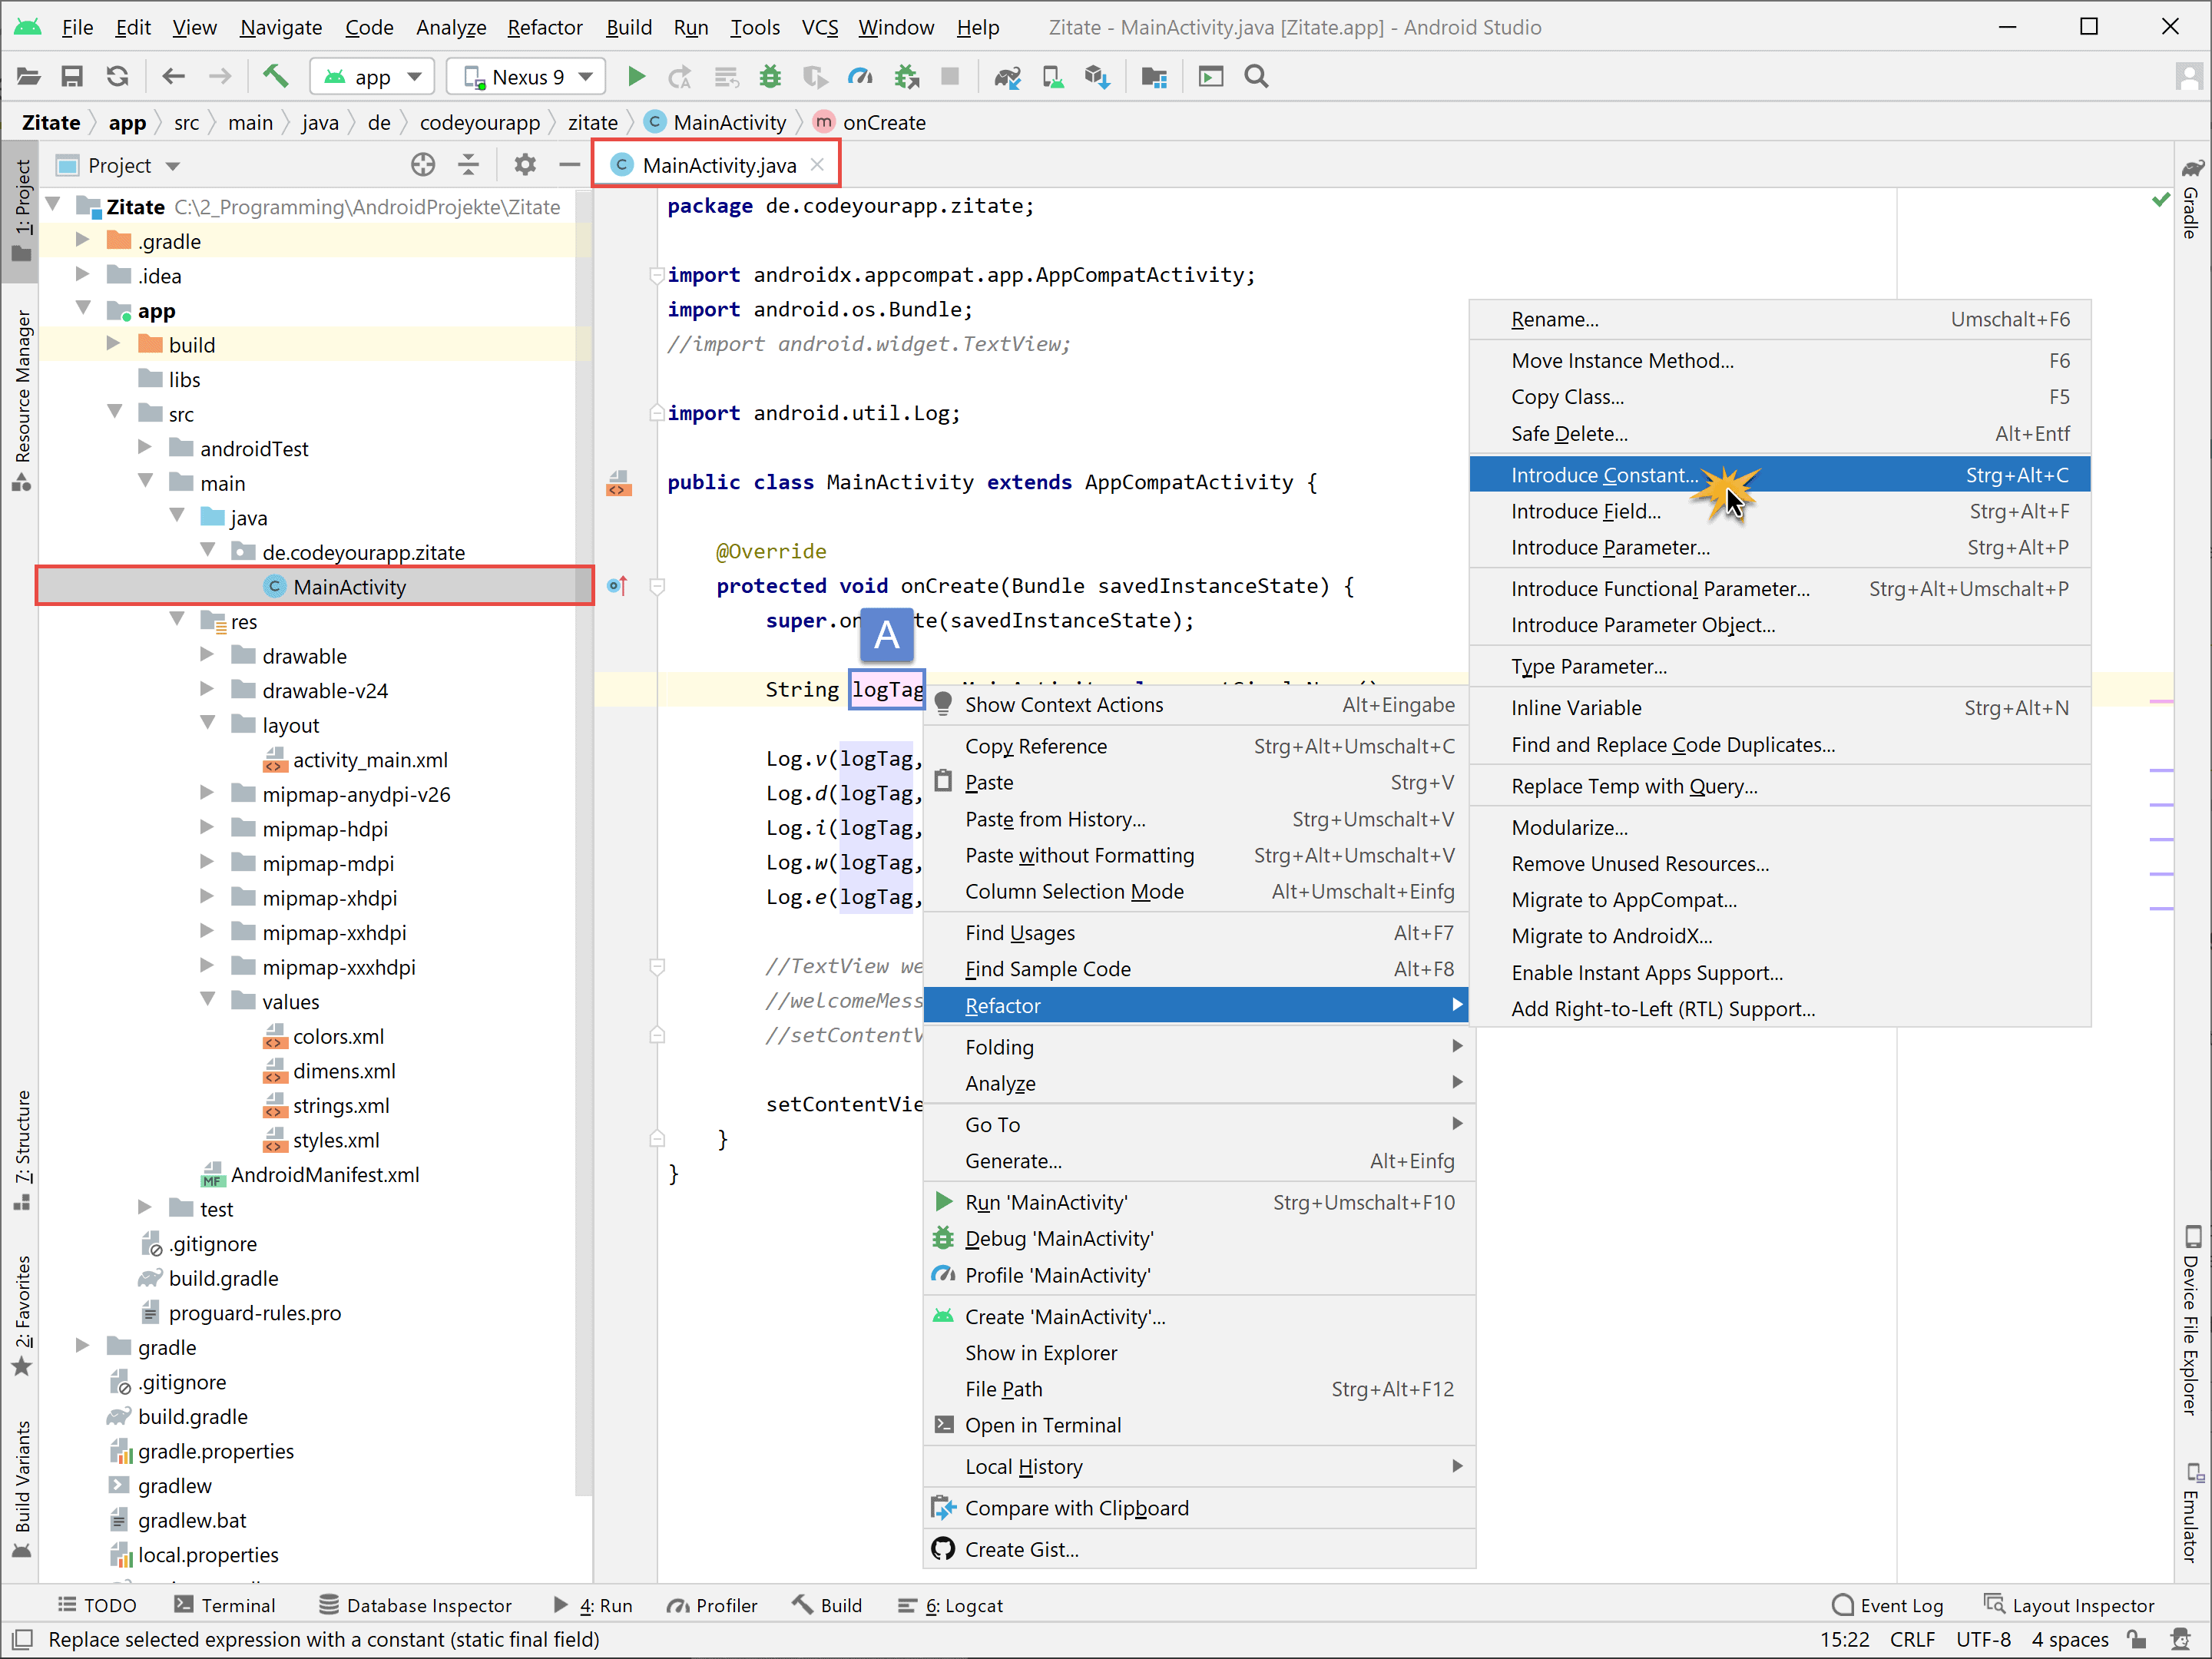
Task: Click the 4 spaces indent setting
Action: coord(2070,1640)
